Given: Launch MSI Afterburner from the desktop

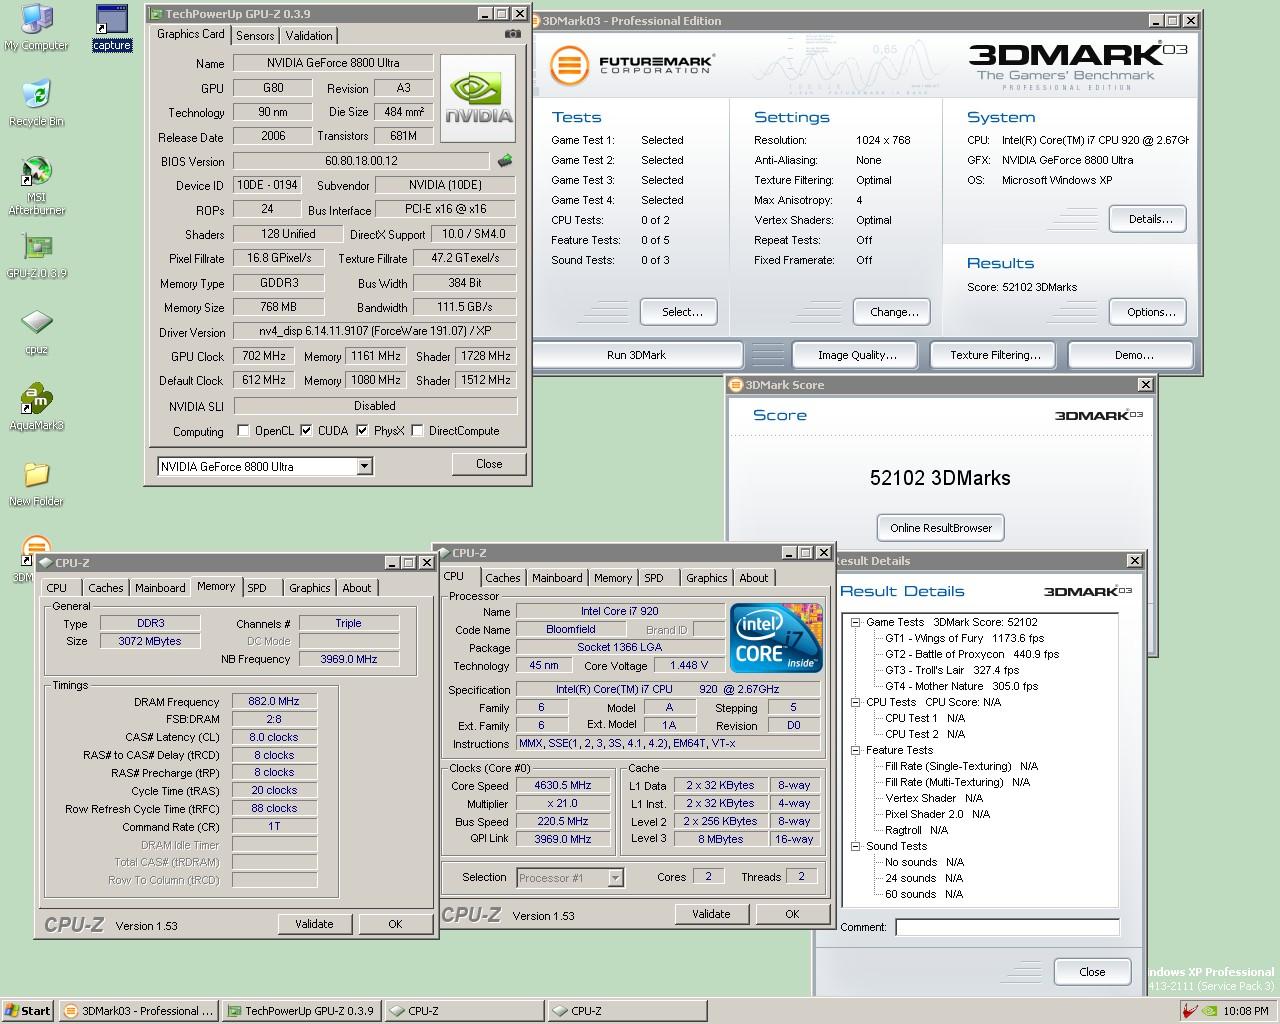Looking at the screenshot, I should click(36, 185).
